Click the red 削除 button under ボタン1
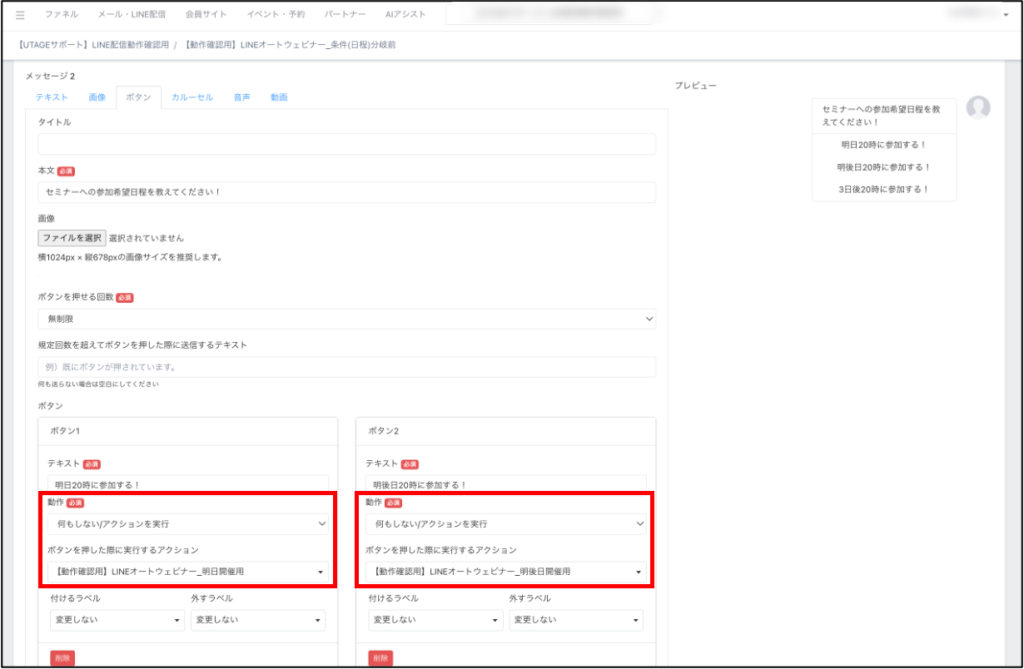 62,658
